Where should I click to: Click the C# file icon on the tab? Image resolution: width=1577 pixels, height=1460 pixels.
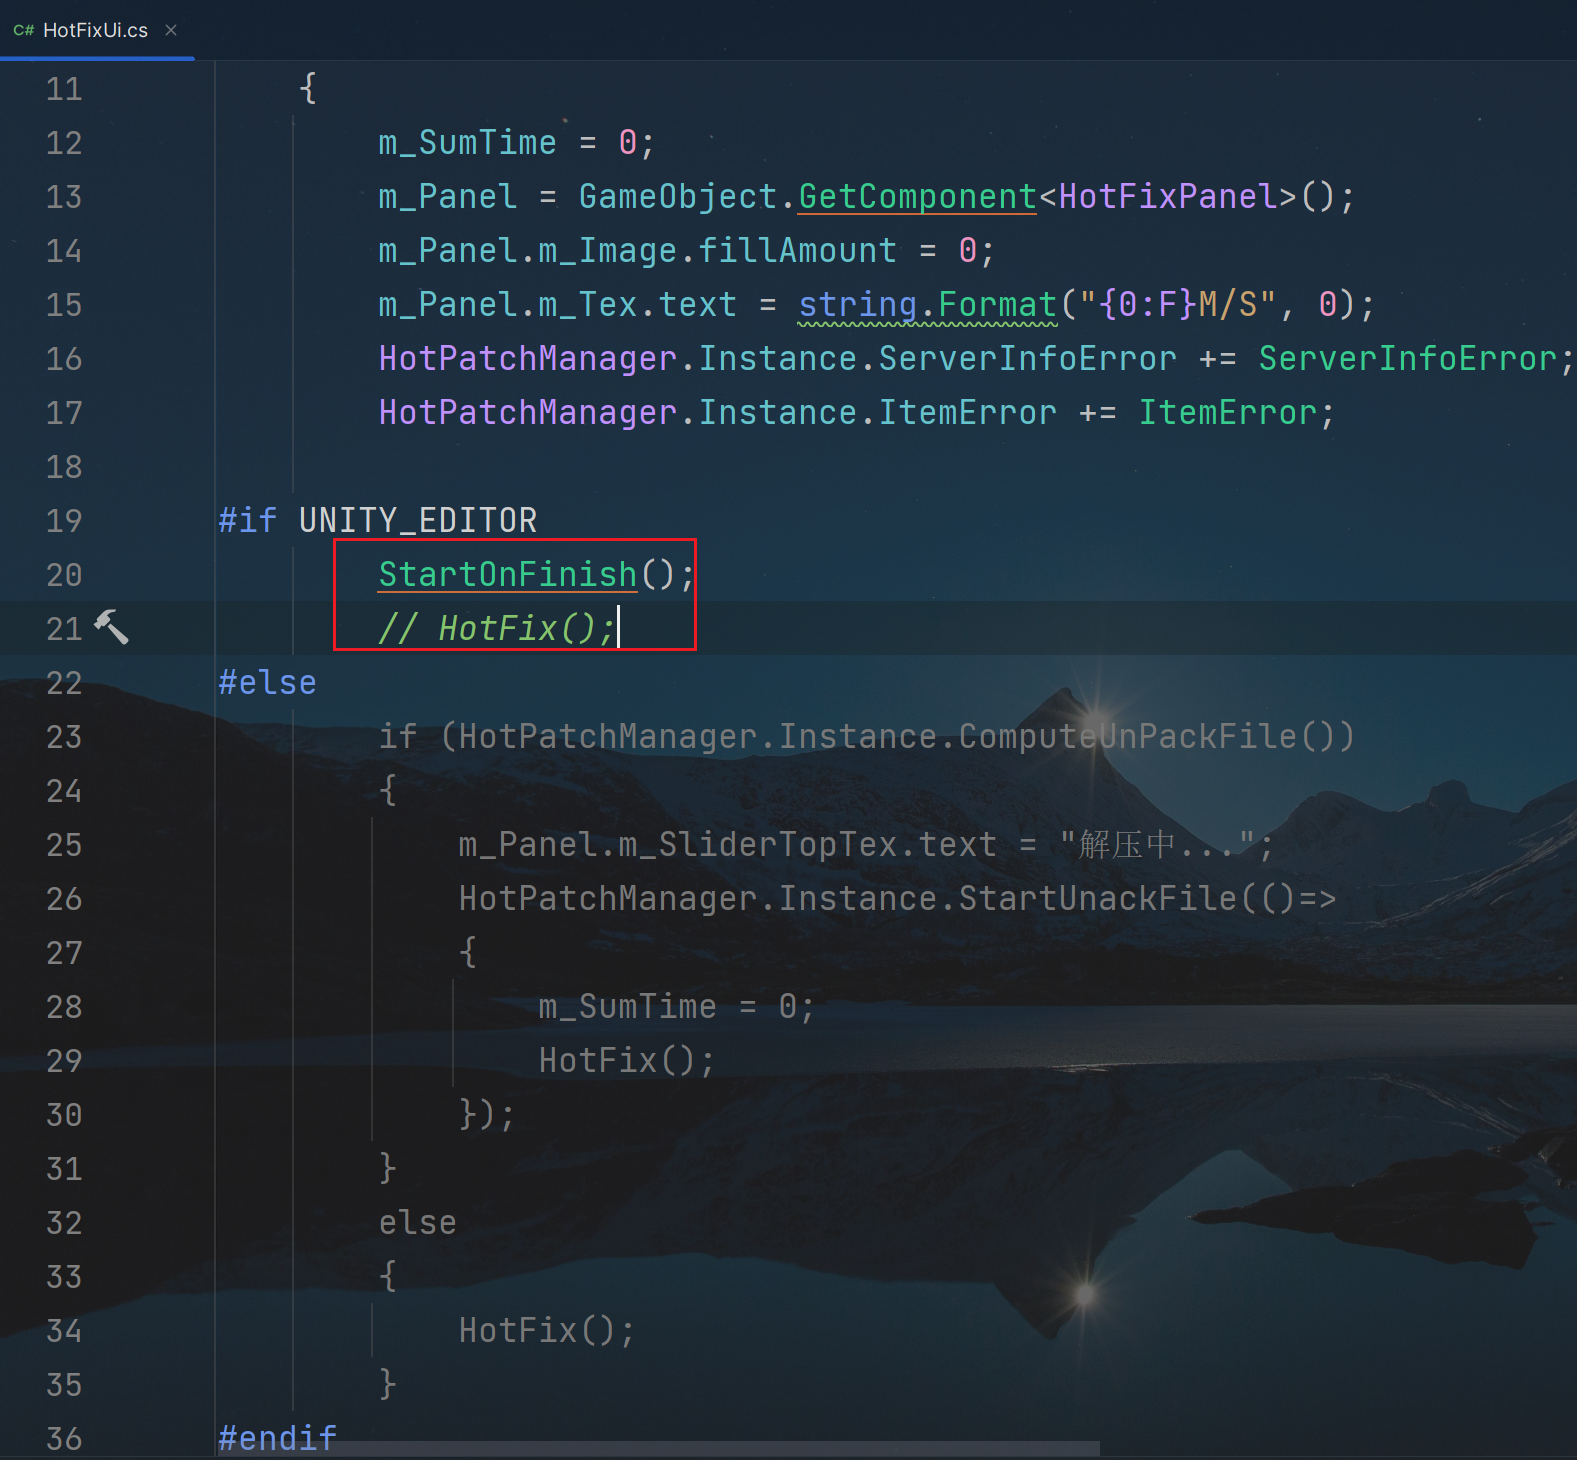click(24, 31)
